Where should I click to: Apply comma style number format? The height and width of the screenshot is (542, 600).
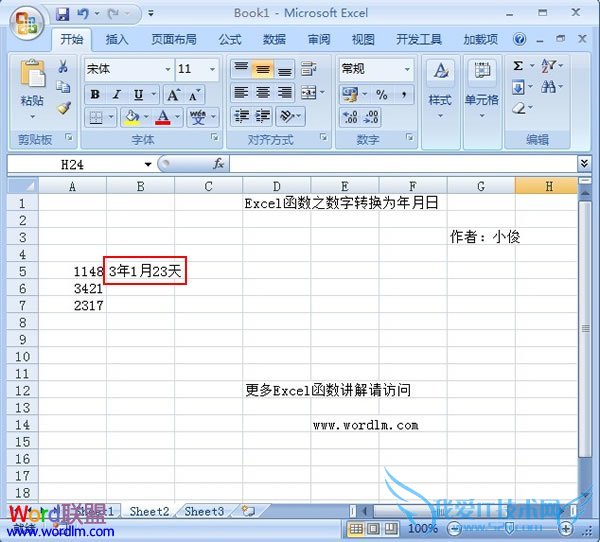[x=403, y=94]
